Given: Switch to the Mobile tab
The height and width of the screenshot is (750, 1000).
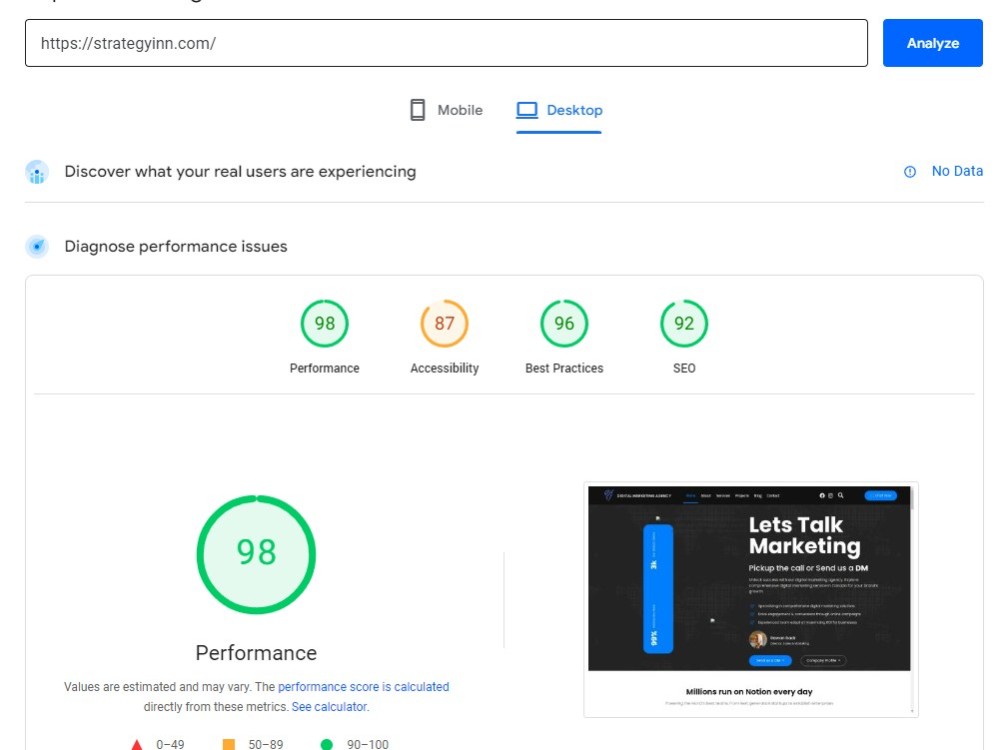Looking at the screenshot, I should click(446, 110).
